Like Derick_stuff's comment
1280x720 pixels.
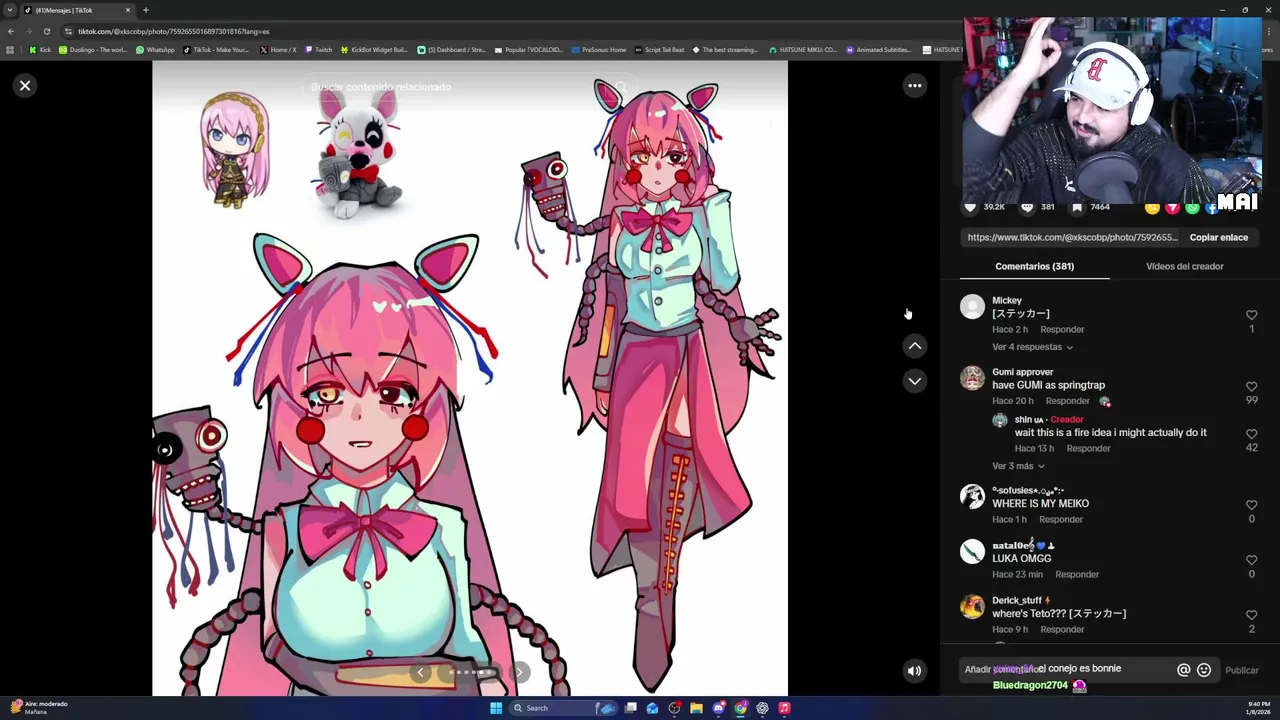coord(1251,615)
